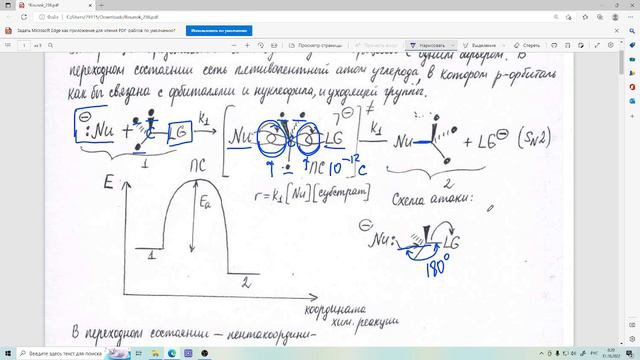Add a sidebar app with plus
Image resolution: width=640 pixels, height=360 pixels.
pyautogui.click(x=632, y=116)
